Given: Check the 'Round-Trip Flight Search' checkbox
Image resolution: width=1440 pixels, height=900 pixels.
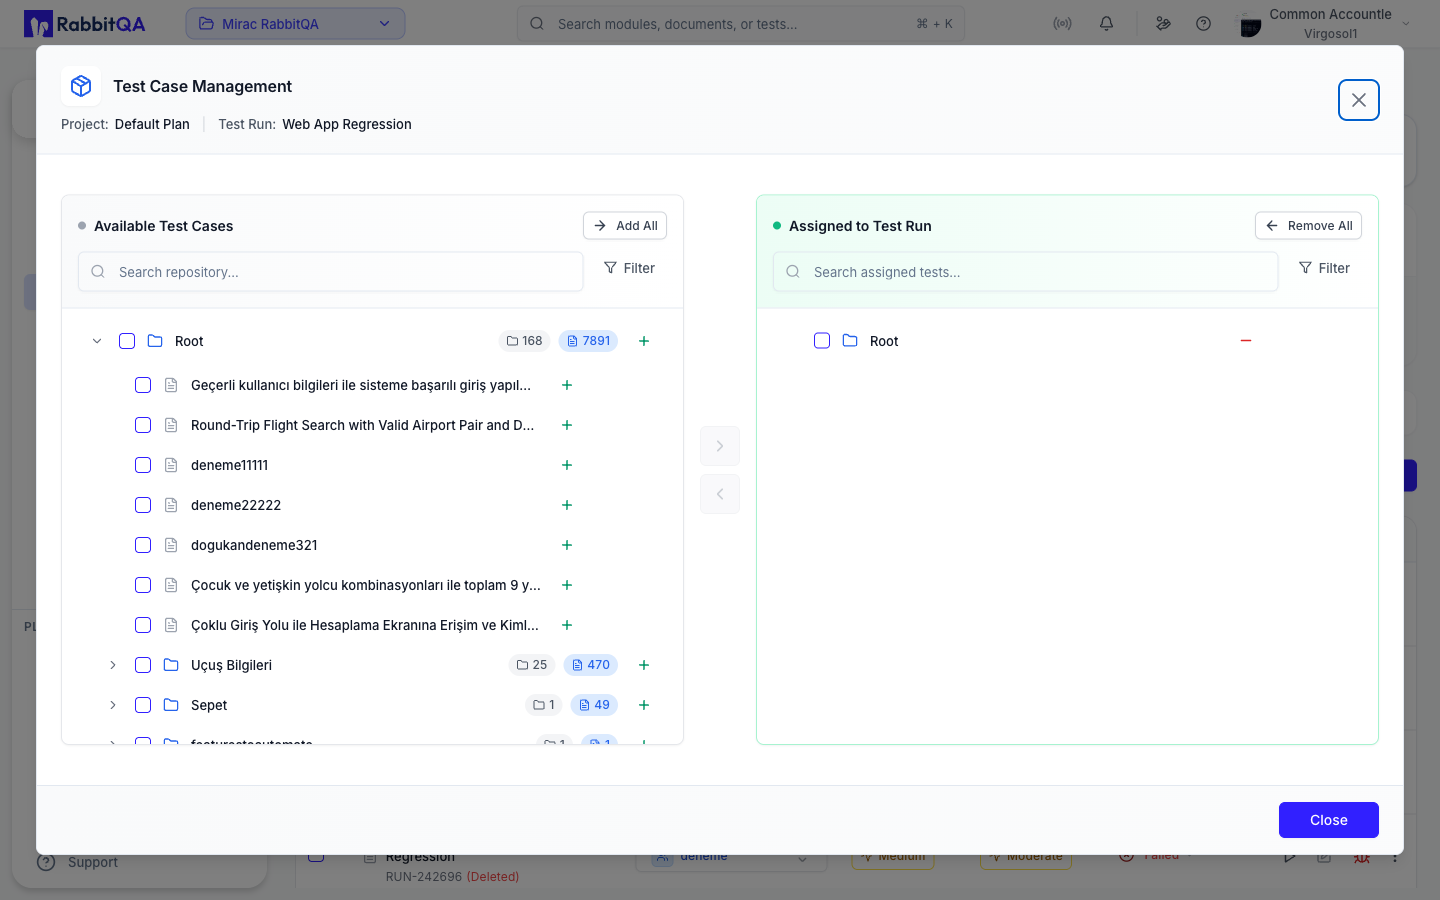Looking at the screenshot, I should [143, 425].
